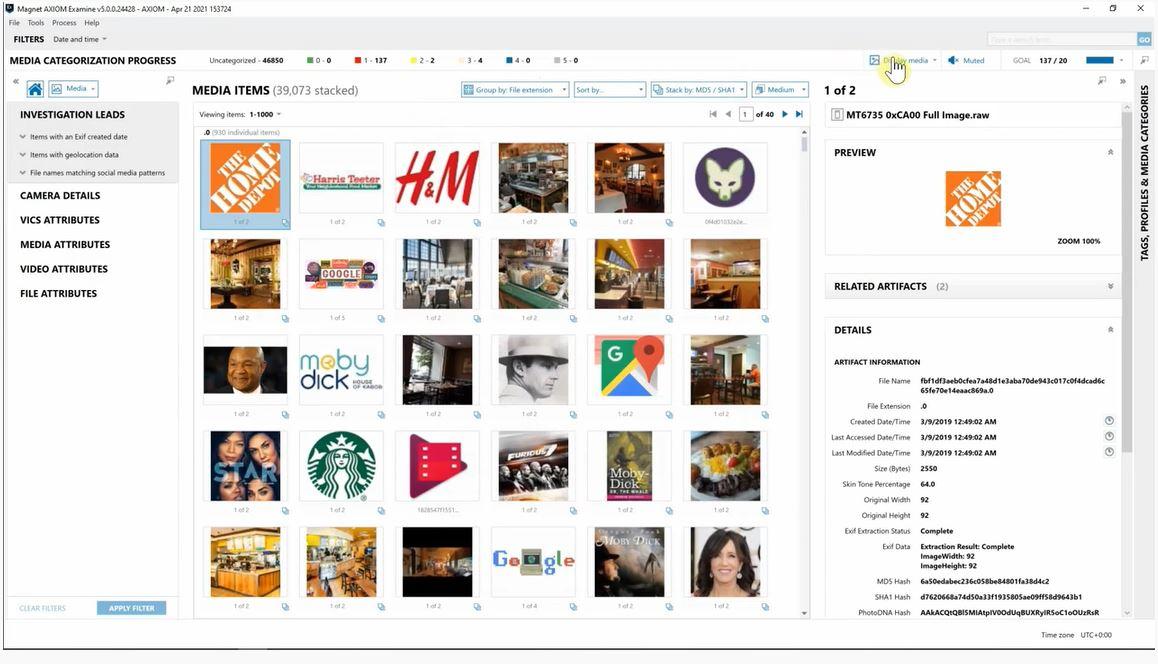The image size is (1158, 664).
Task: Go to the case Home view icon
Action: pos(35,89)
